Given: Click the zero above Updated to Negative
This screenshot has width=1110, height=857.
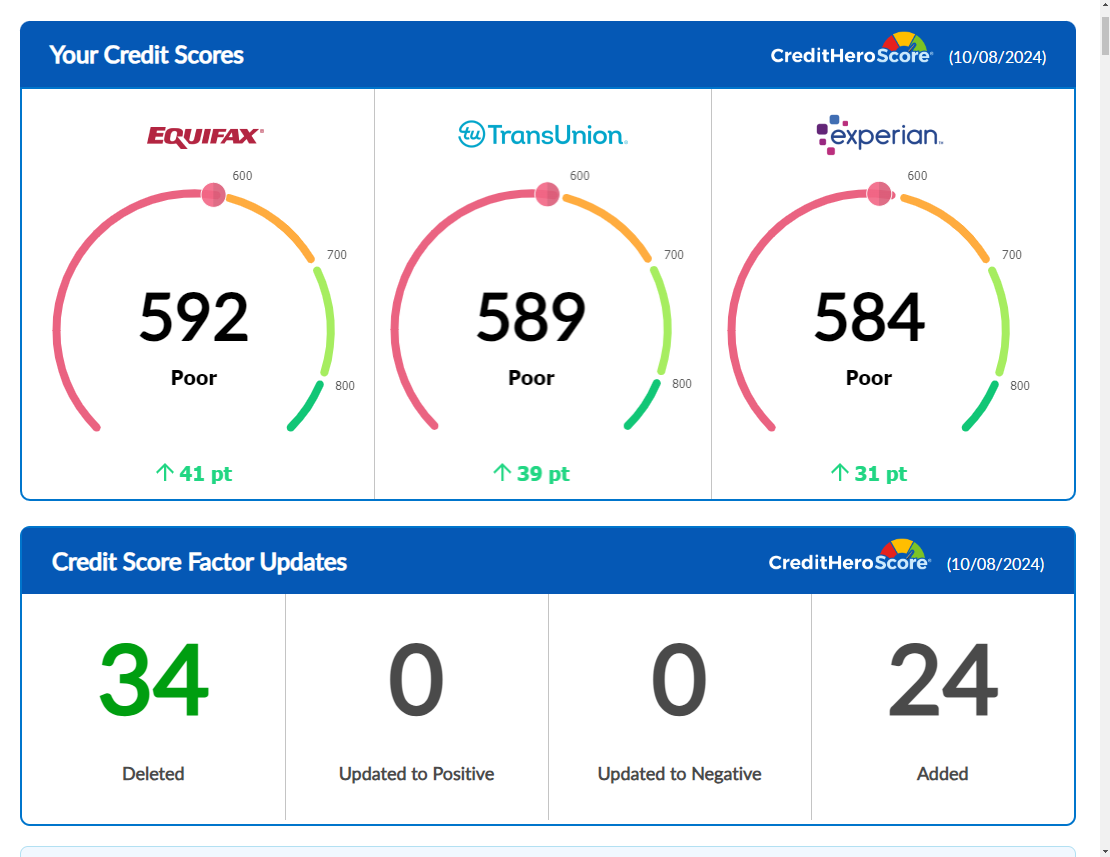Looking at the screenshot, I should [x=679, y=679].
